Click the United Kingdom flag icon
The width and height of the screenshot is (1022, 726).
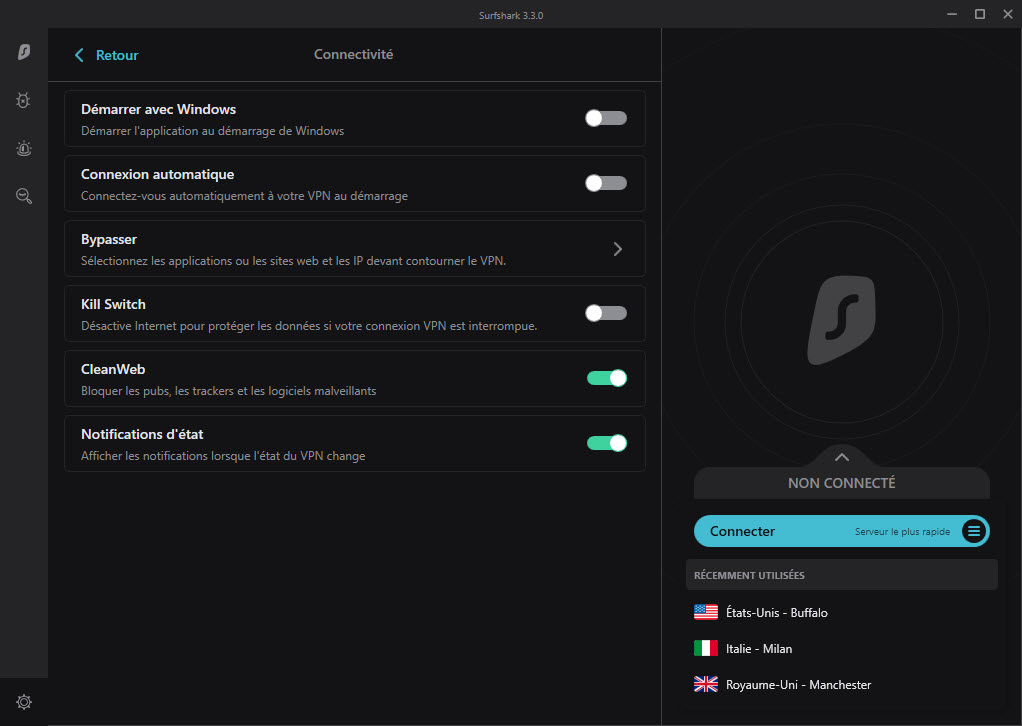(706, 684)
